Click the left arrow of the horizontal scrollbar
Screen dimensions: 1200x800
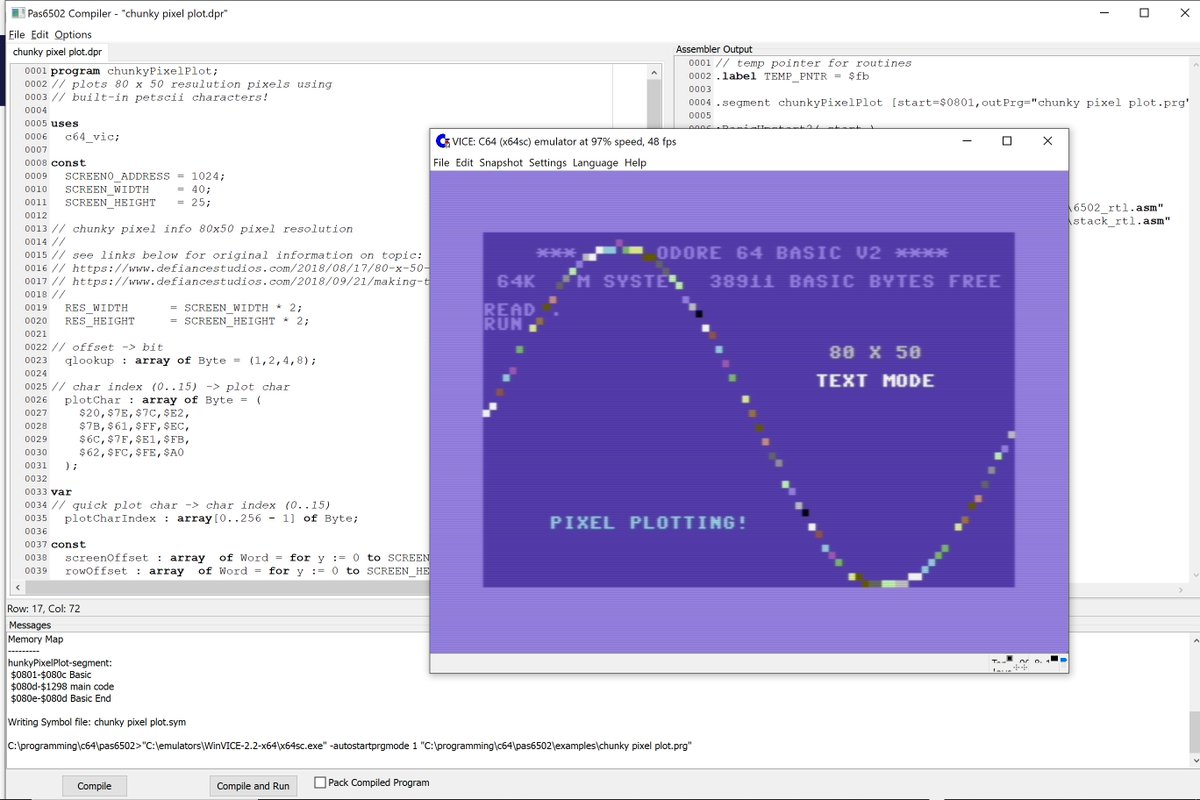coord(16,589)
